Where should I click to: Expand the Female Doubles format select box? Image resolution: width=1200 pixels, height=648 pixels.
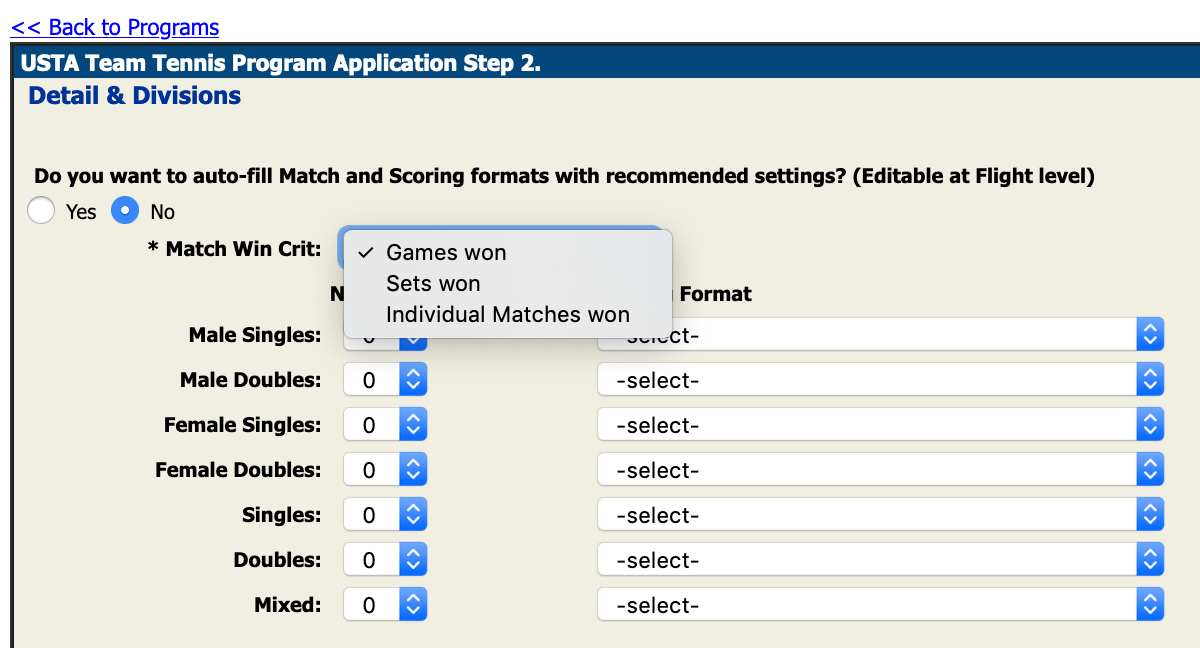click(x=881, y=470)
